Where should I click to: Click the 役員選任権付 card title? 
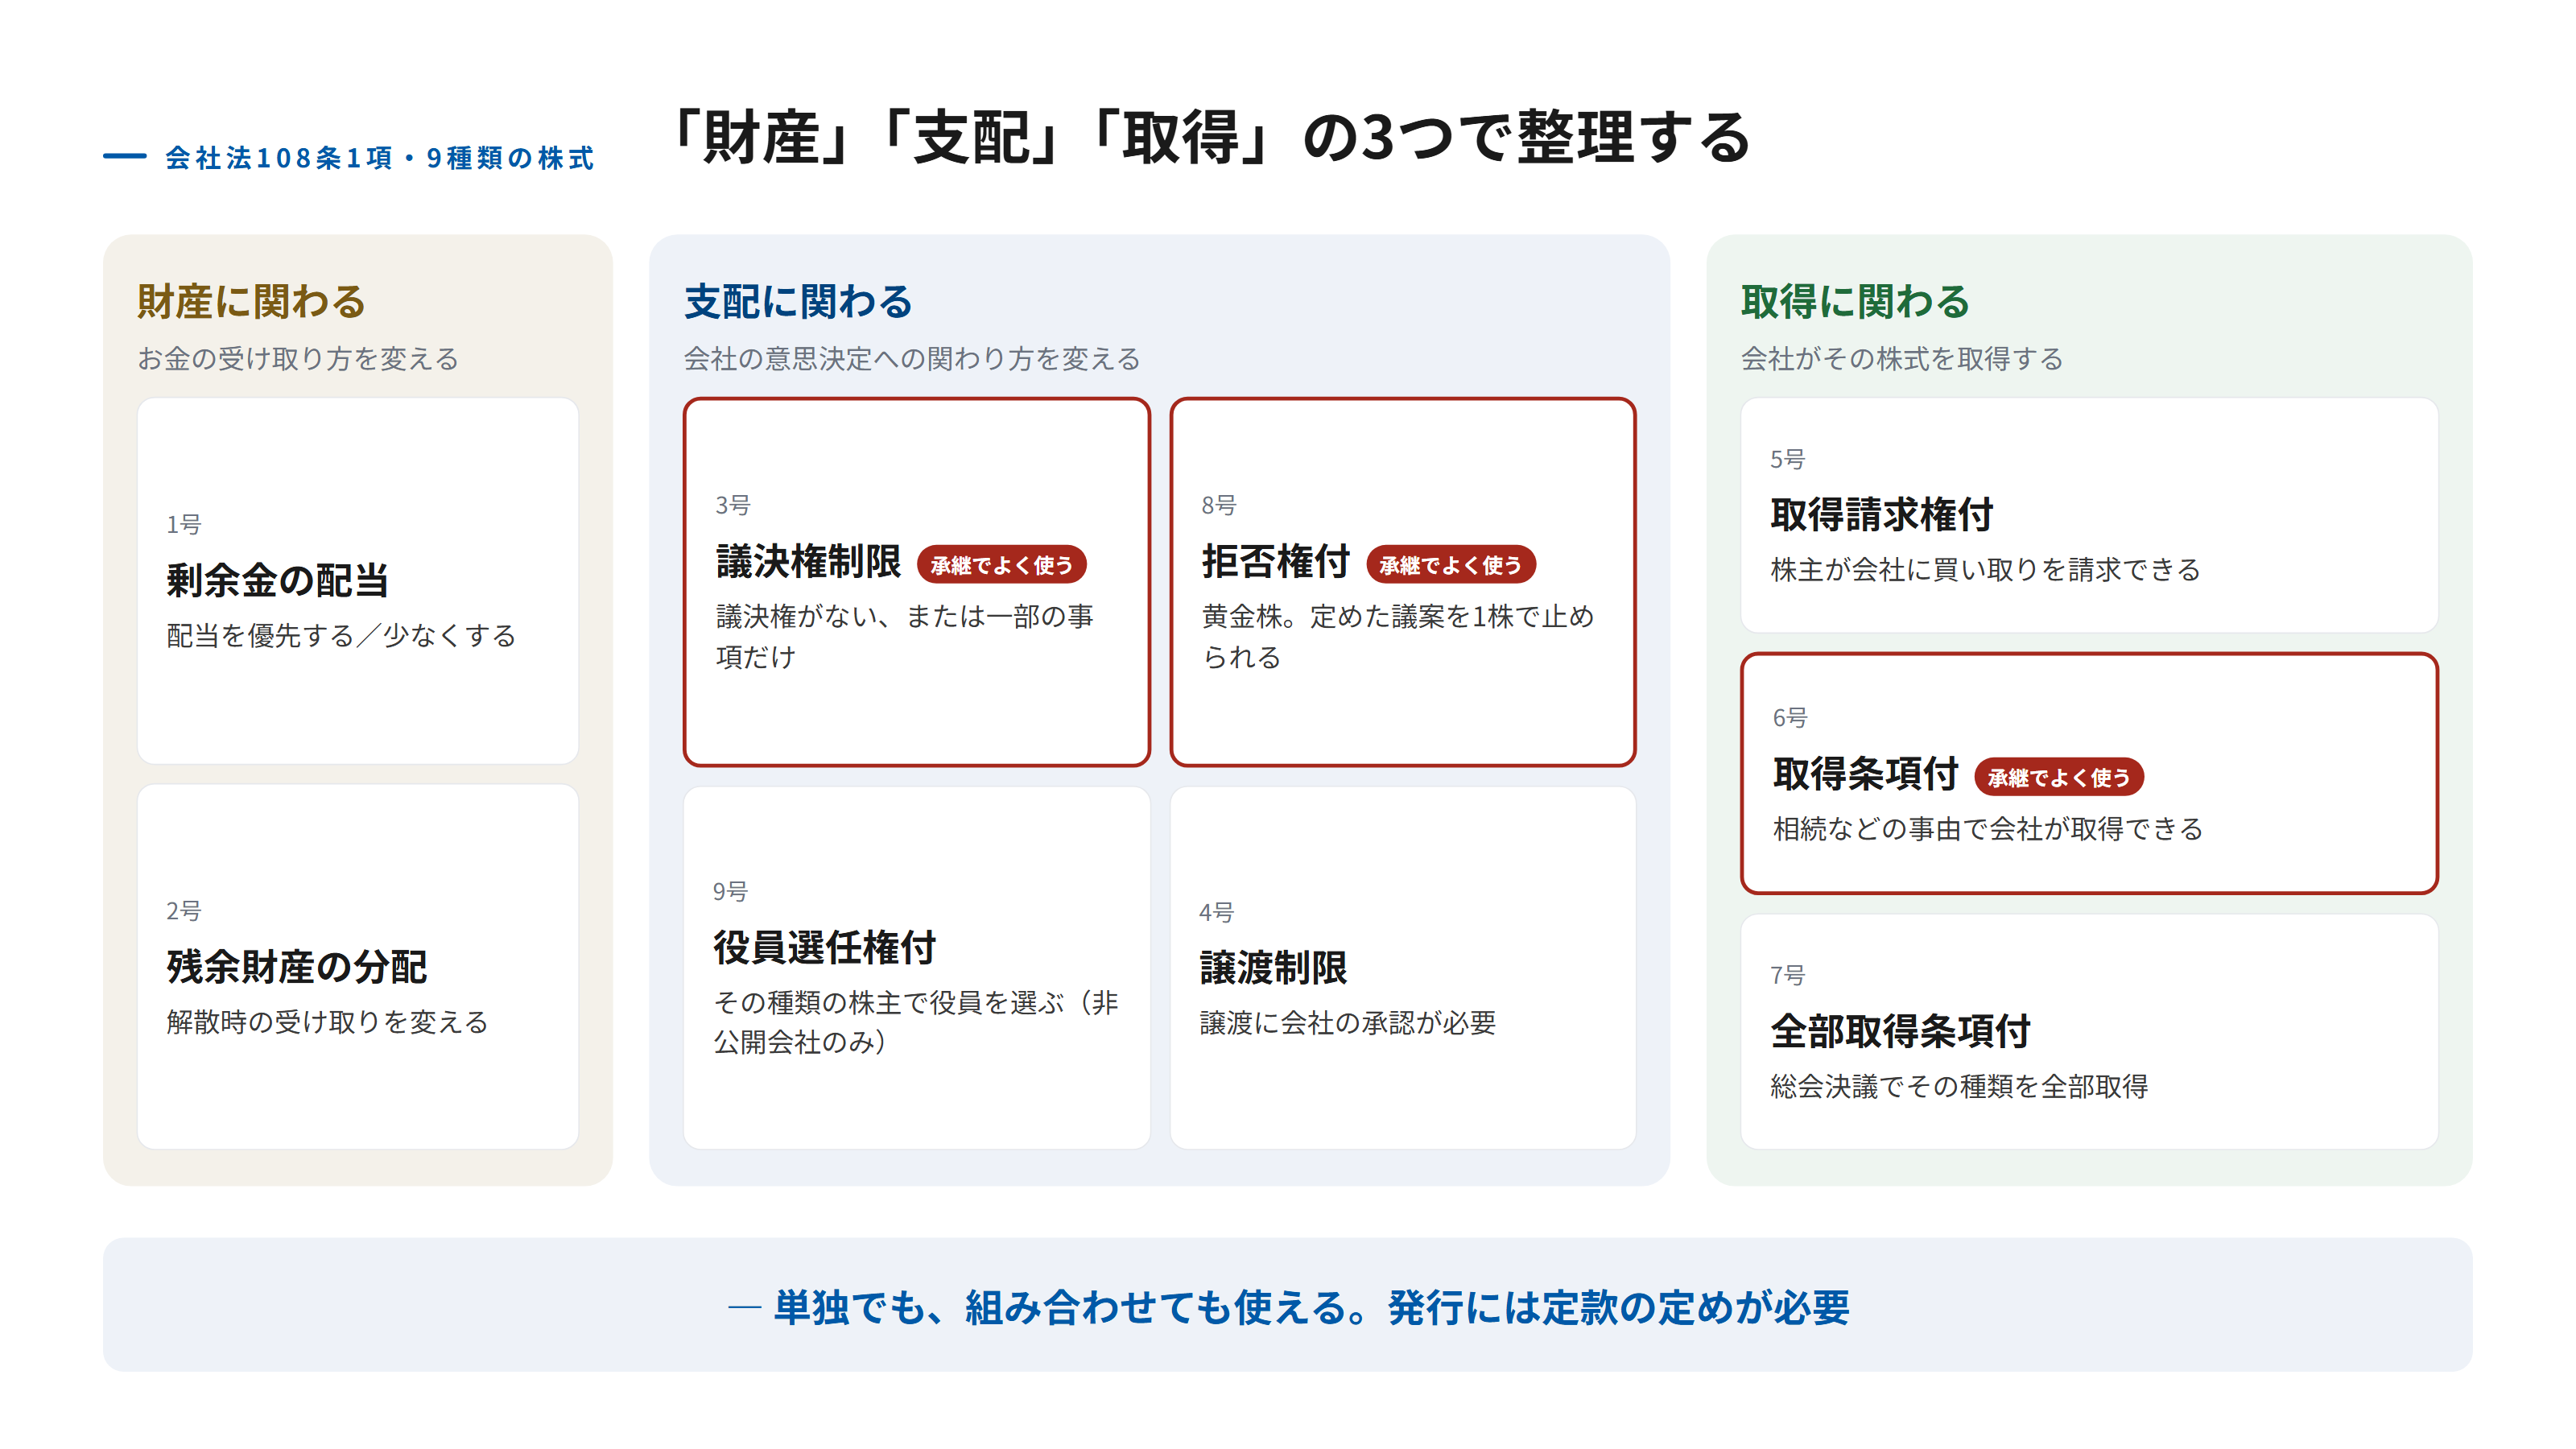click(x=824, y=948)
